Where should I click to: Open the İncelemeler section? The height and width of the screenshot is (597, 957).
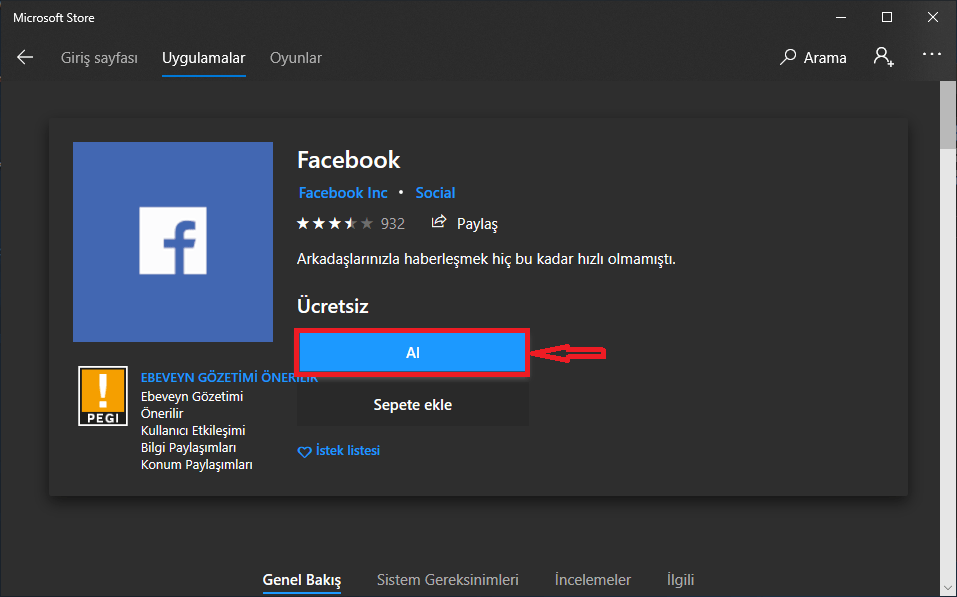click(593, 580)
